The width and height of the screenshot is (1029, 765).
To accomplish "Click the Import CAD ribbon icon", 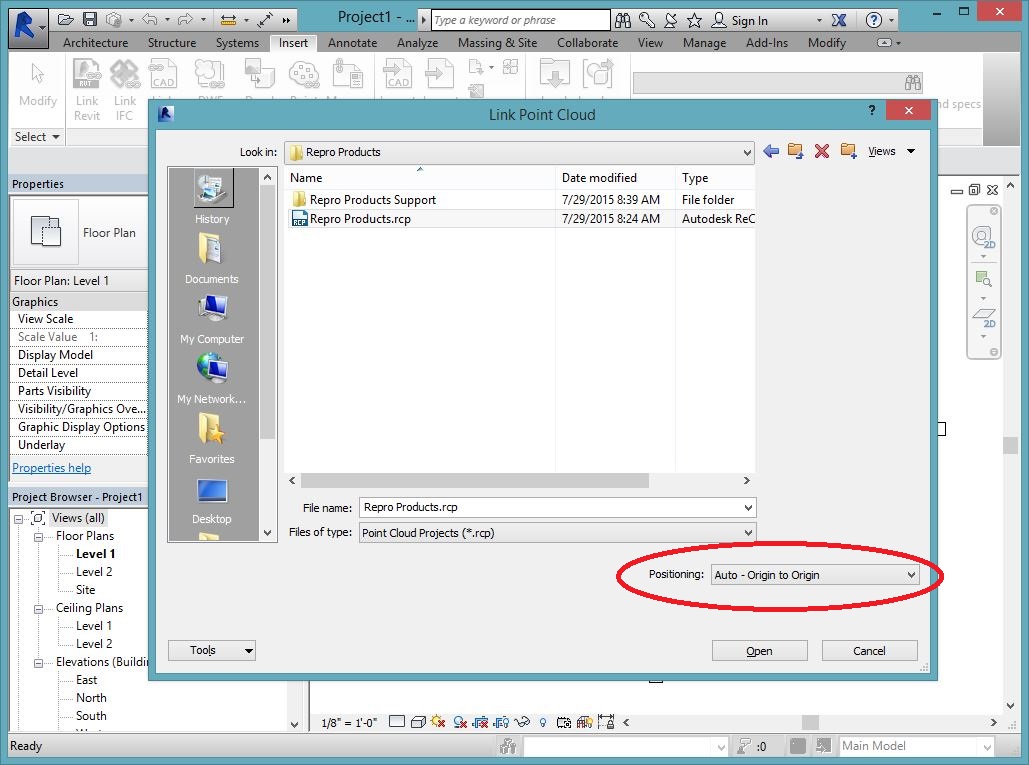I will tap(398, 74).
